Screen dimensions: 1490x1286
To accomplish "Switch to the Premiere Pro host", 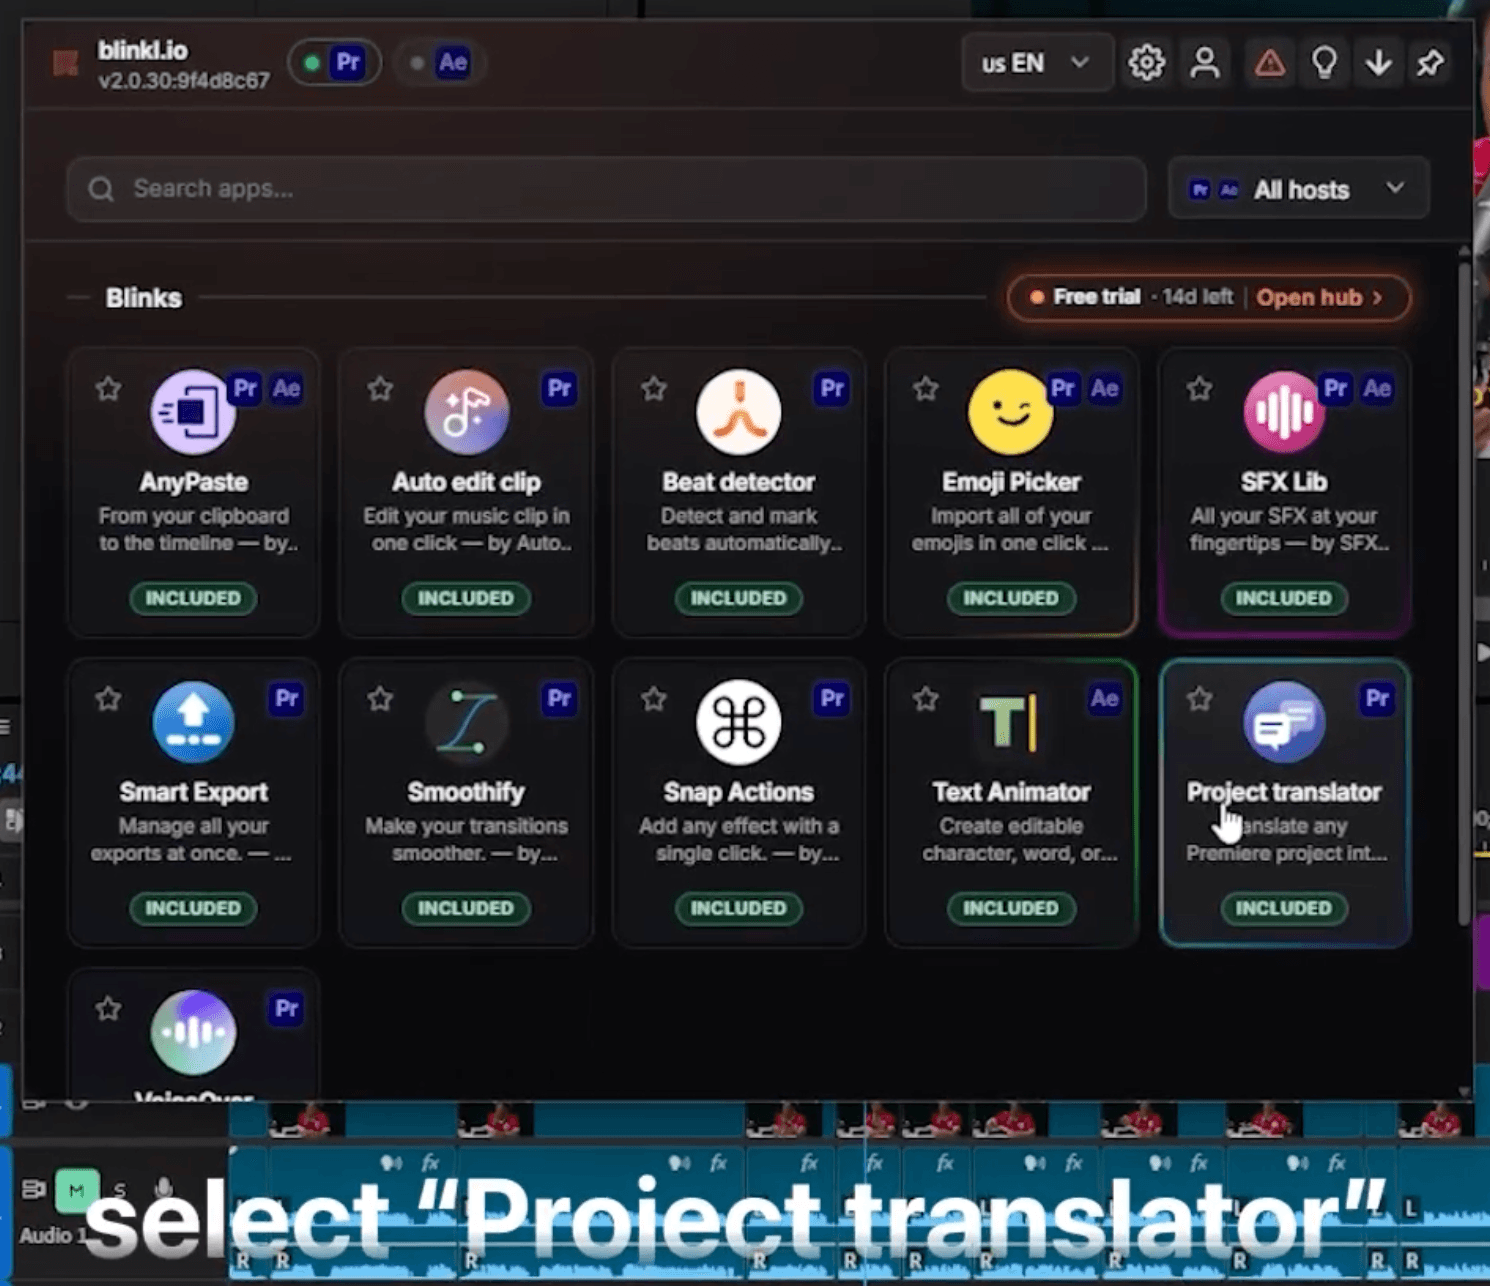I will (x=335, y=63).
